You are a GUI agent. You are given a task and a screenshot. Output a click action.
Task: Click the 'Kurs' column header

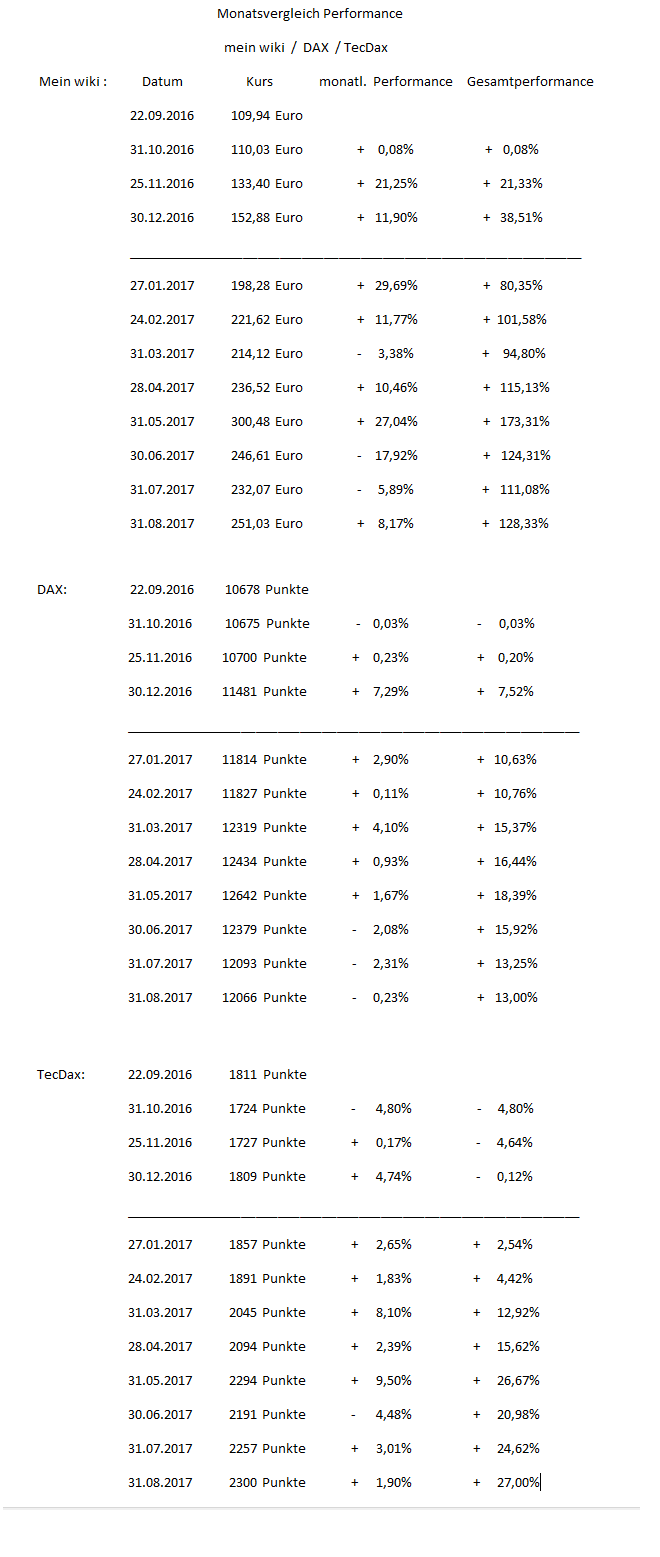pos(259,82)
